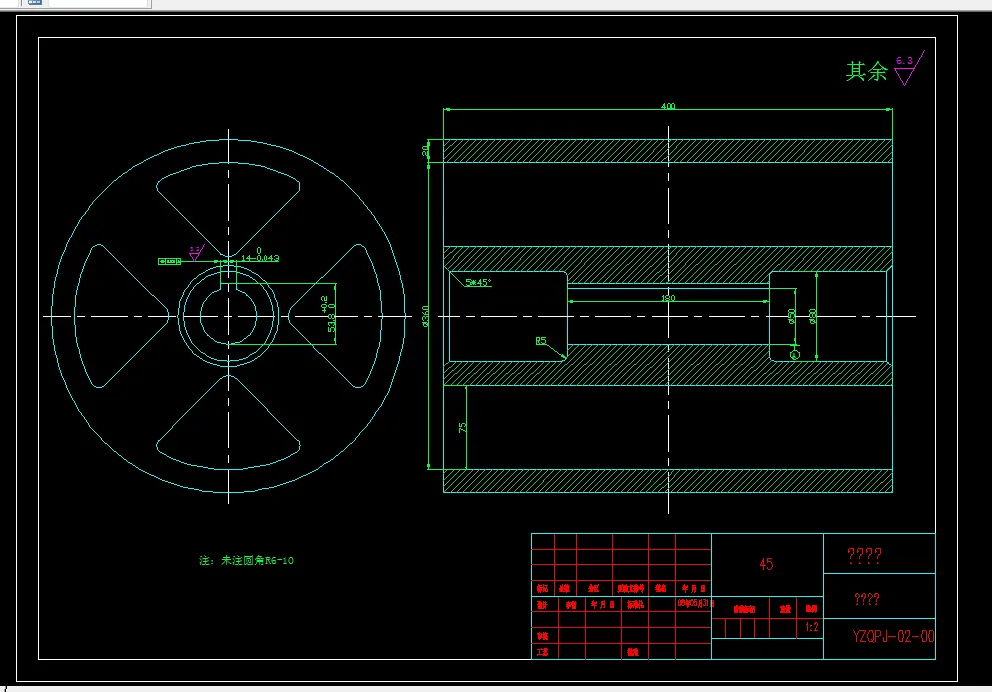Click the lower ???? title text

pyautogui.click(x=867, y=599)
